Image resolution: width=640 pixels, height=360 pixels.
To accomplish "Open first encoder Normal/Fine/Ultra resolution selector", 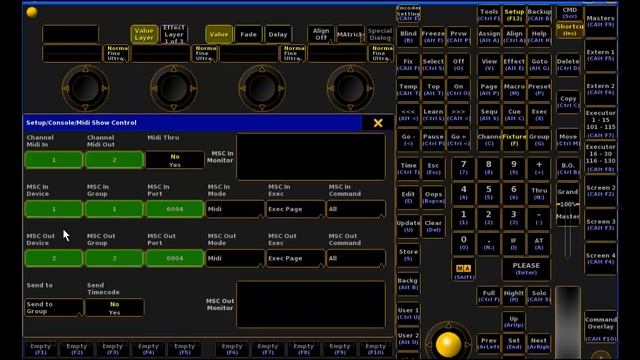I will click(116, 53).
